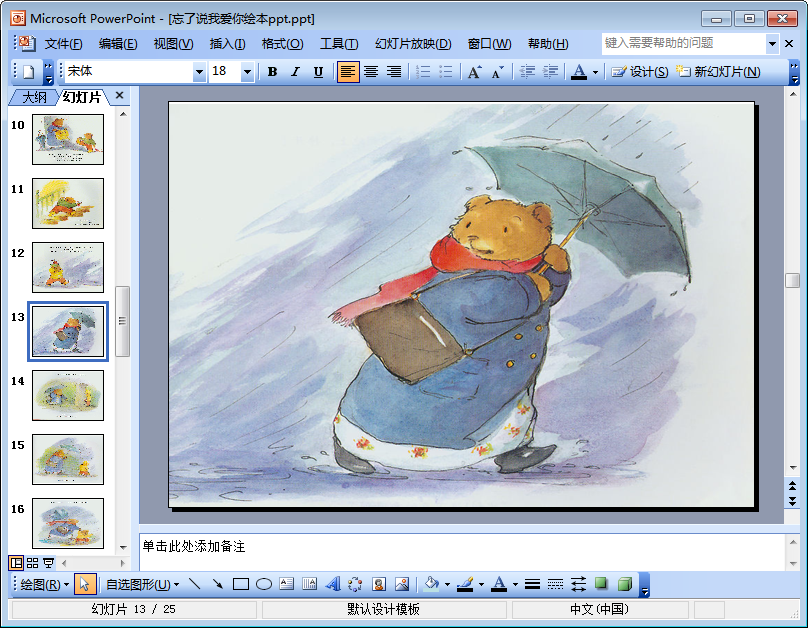The width and height of the screenshot is (808, 628).
Task: Toggle Underline formatting
Action: 318,72
